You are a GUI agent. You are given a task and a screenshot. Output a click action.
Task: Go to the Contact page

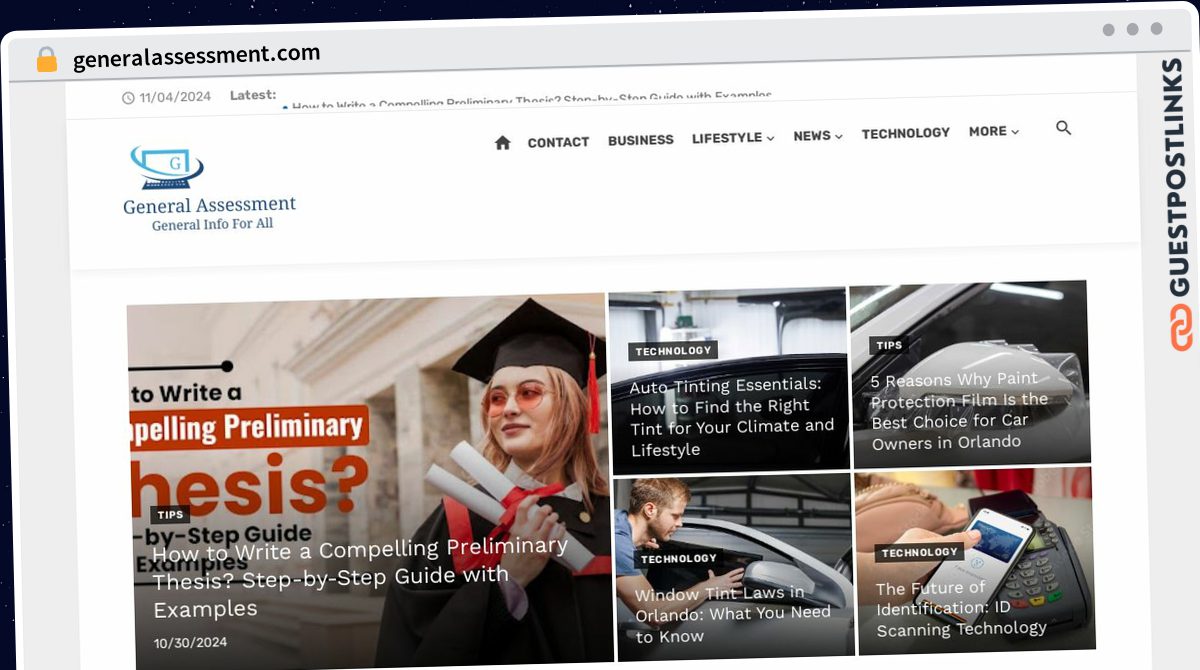point(558,142)
